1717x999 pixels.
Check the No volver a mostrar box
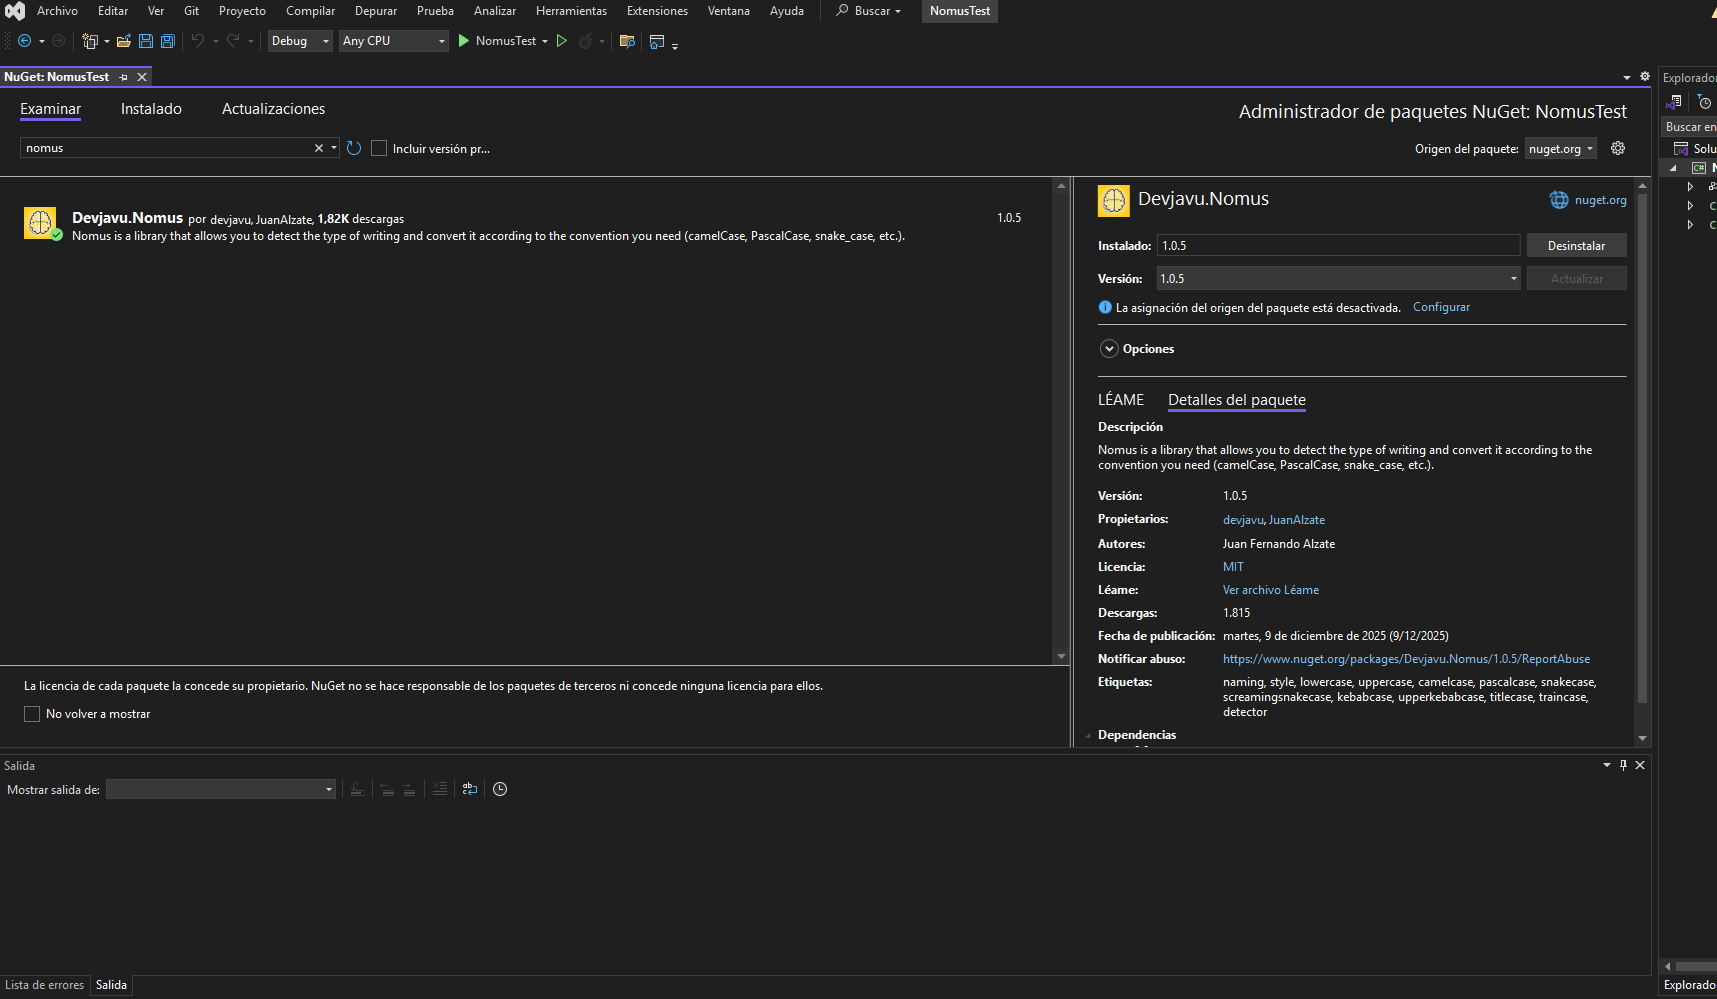(32, 714)
